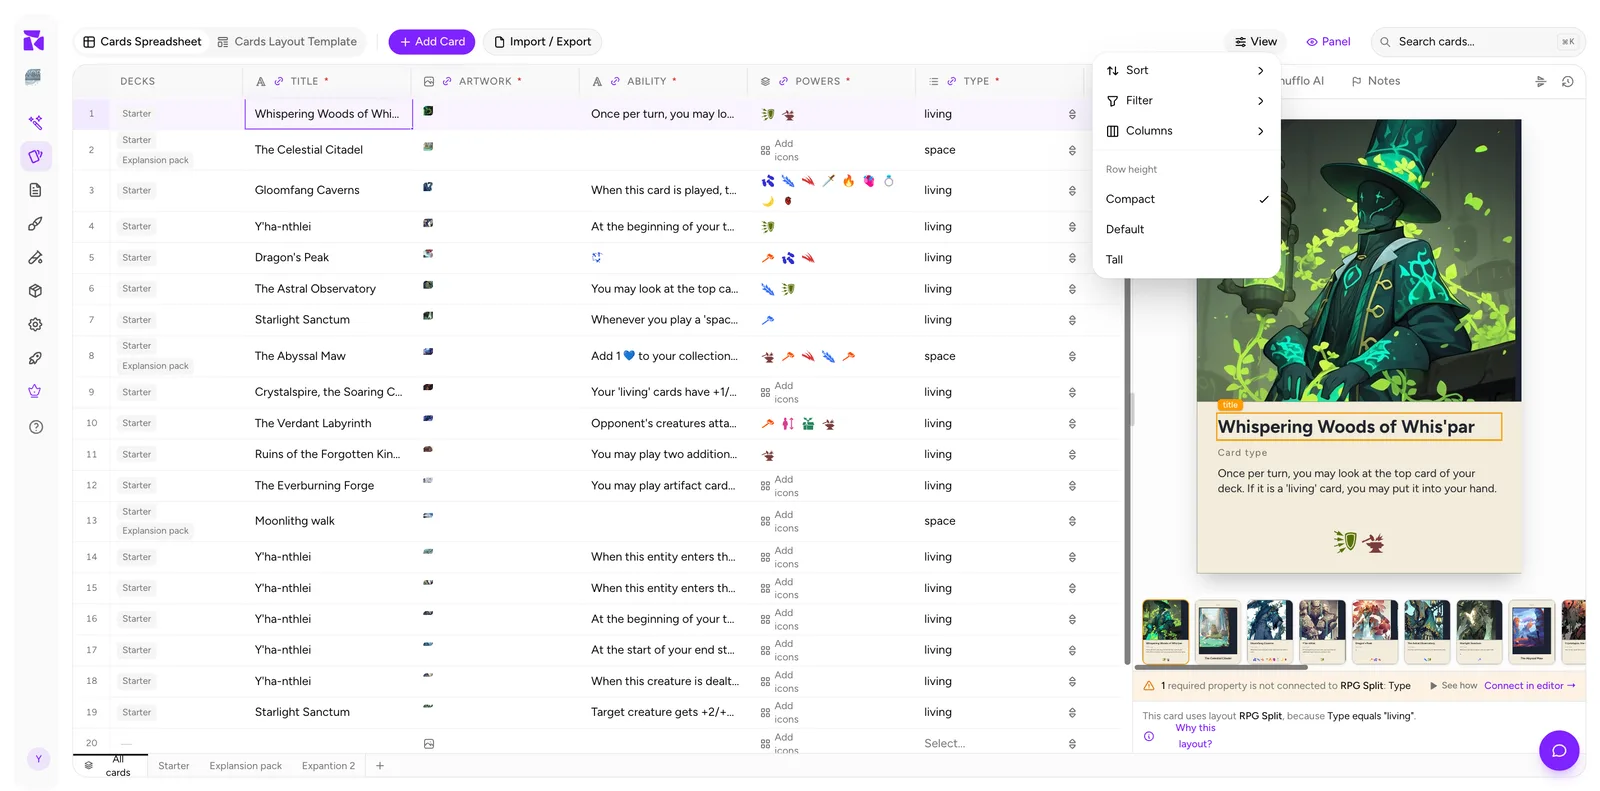The image size is (1600, 791).
Task: Open the paint bucket sidebar icon
Action: 35,257
